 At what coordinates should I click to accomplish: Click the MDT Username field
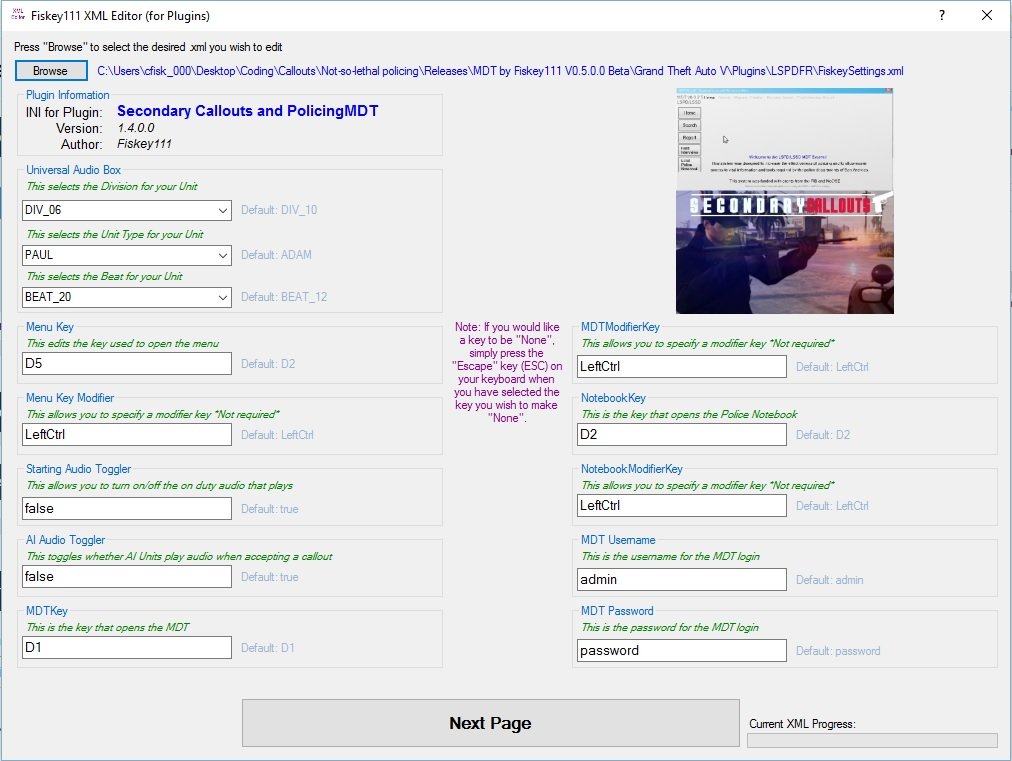(x=682, y=580)
